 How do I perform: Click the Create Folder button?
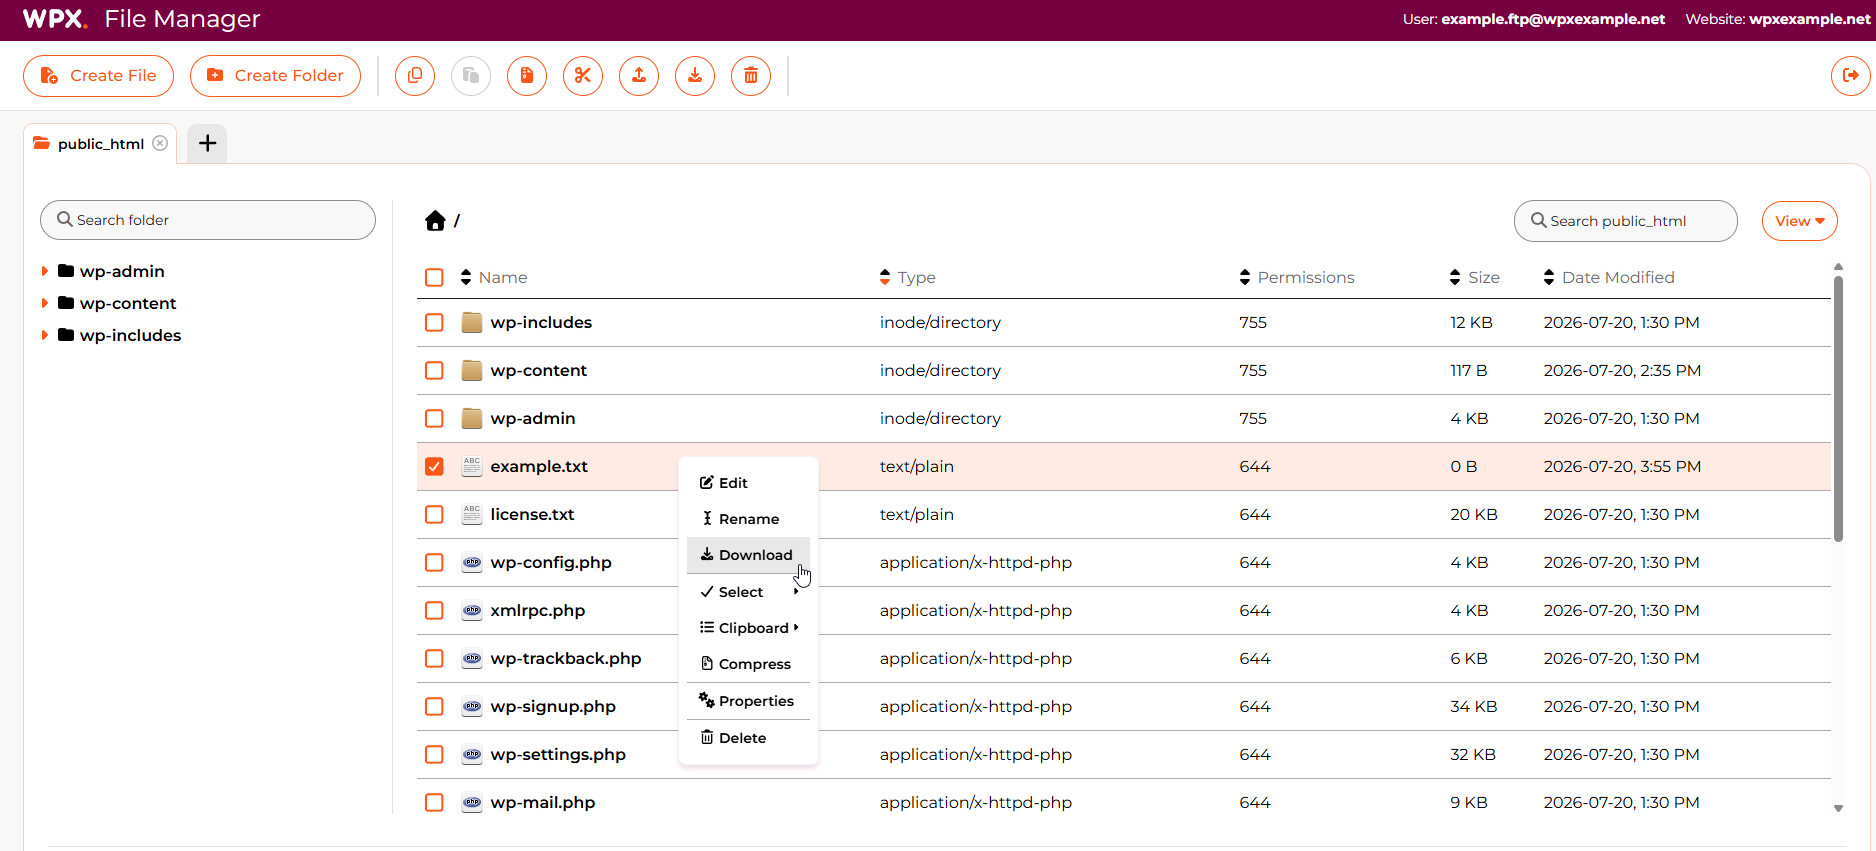(275, 76)
